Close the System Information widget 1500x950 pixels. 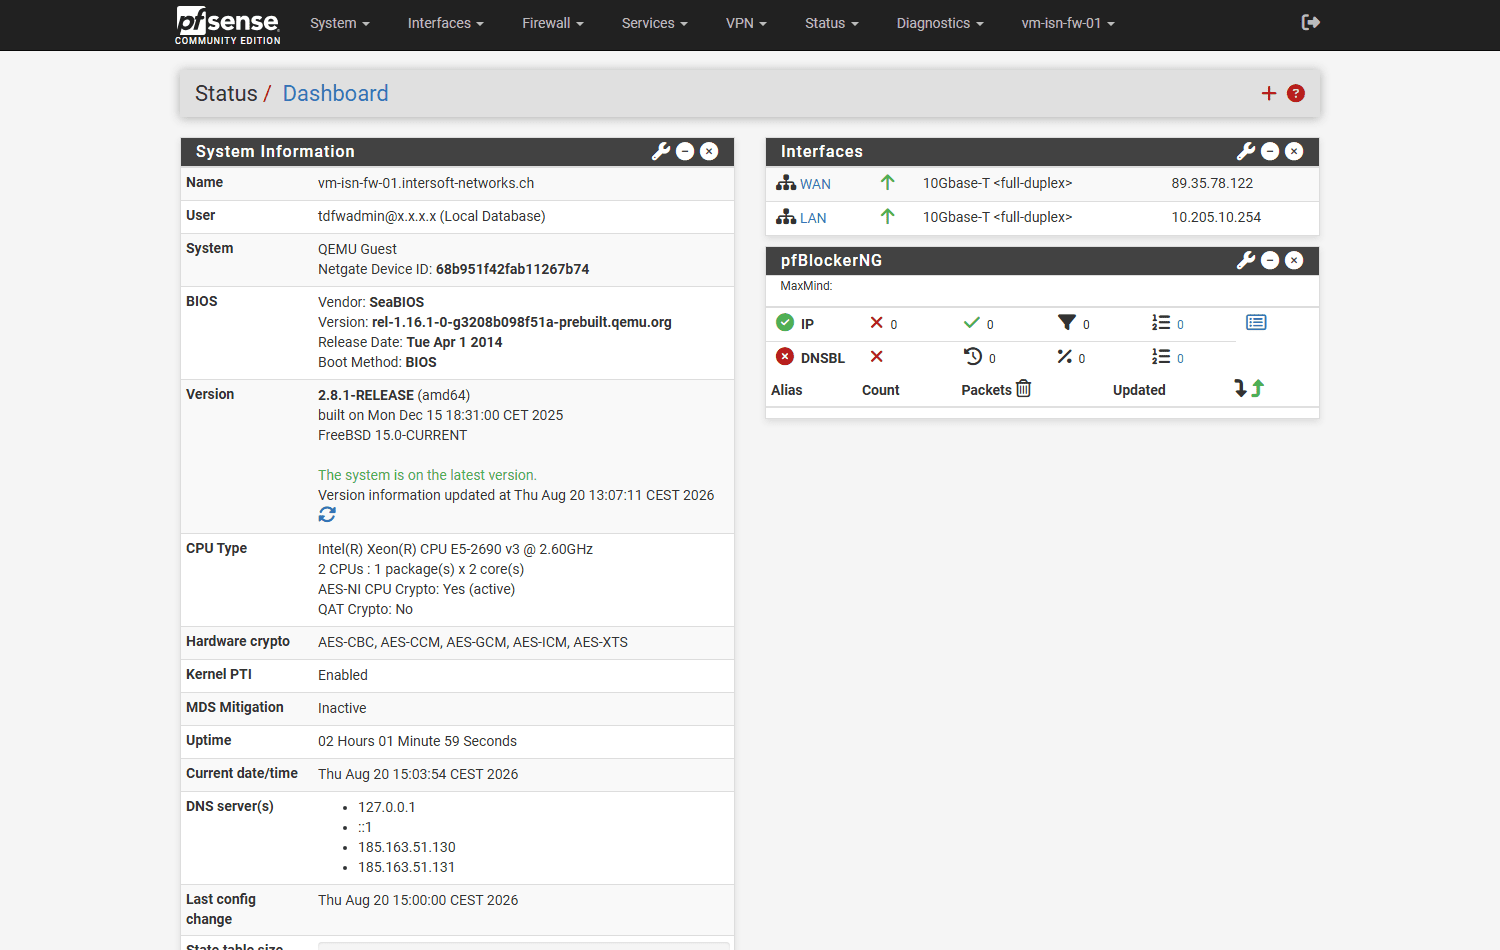click(709, 151)
